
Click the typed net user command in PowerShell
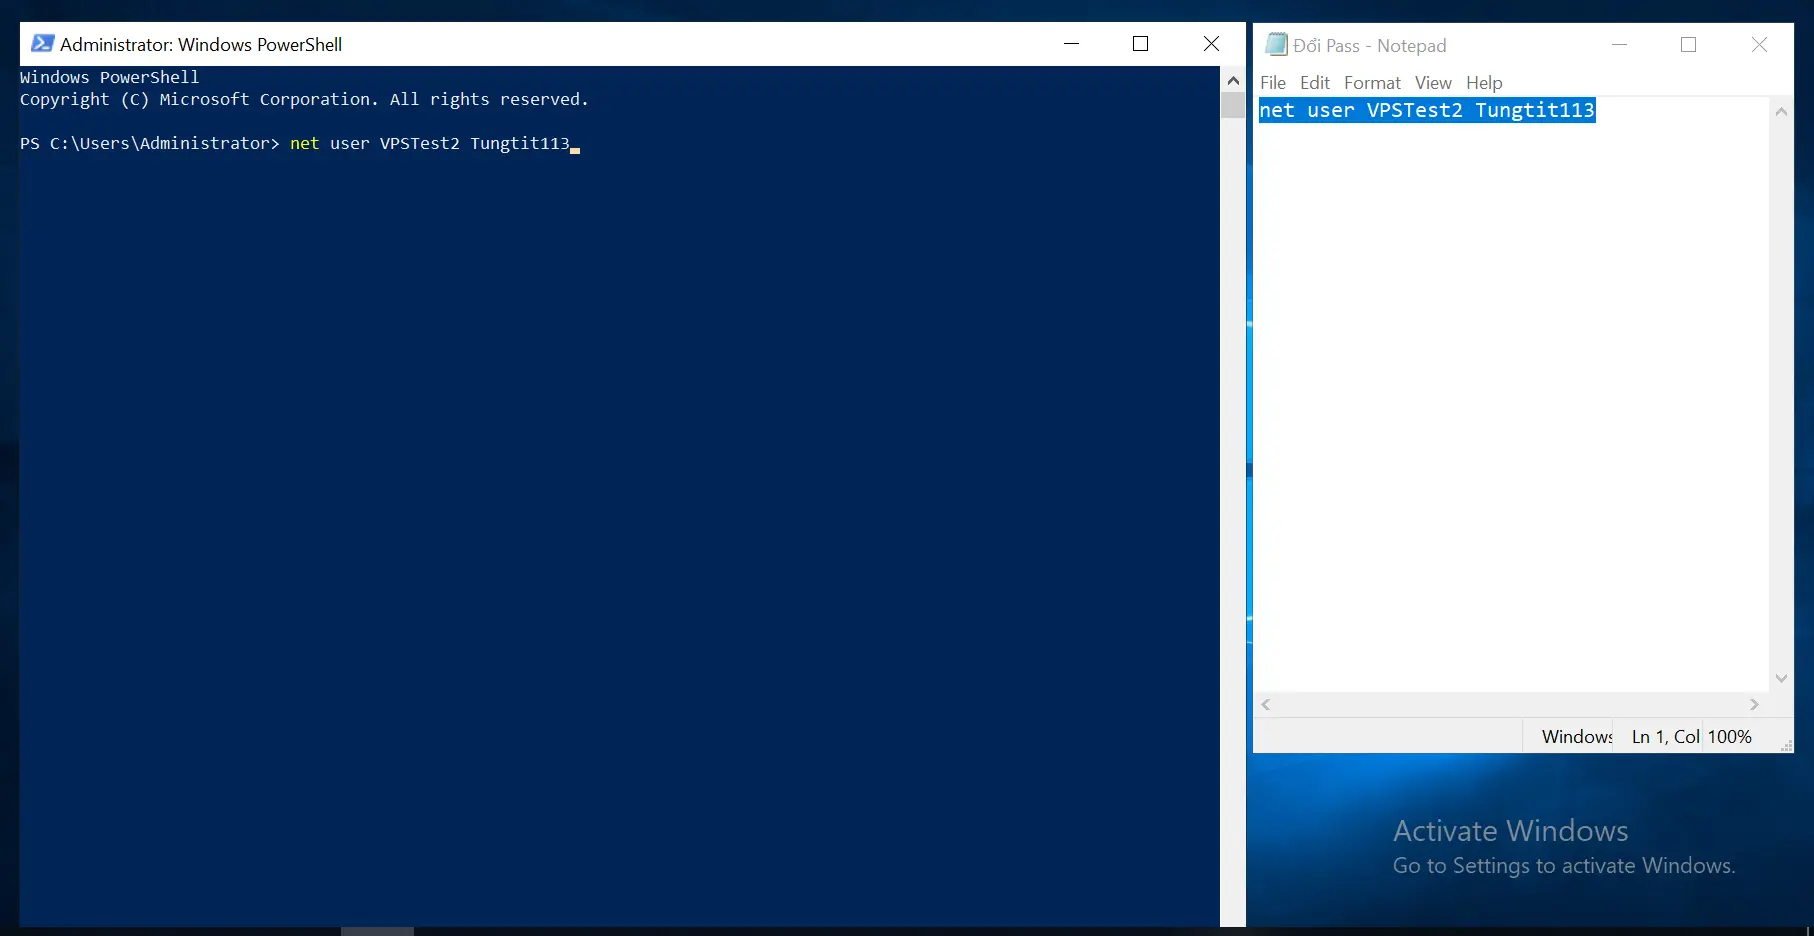[430, 143]
